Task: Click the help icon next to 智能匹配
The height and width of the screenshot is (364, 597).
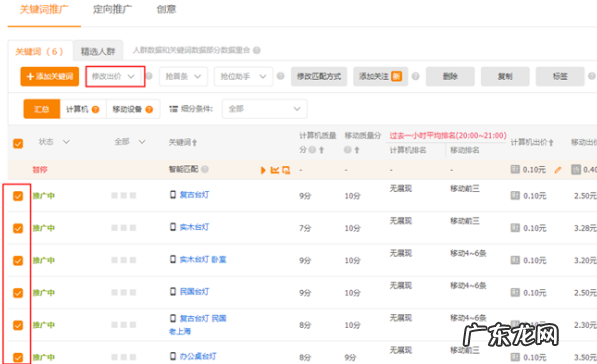Action: (205, 169)
